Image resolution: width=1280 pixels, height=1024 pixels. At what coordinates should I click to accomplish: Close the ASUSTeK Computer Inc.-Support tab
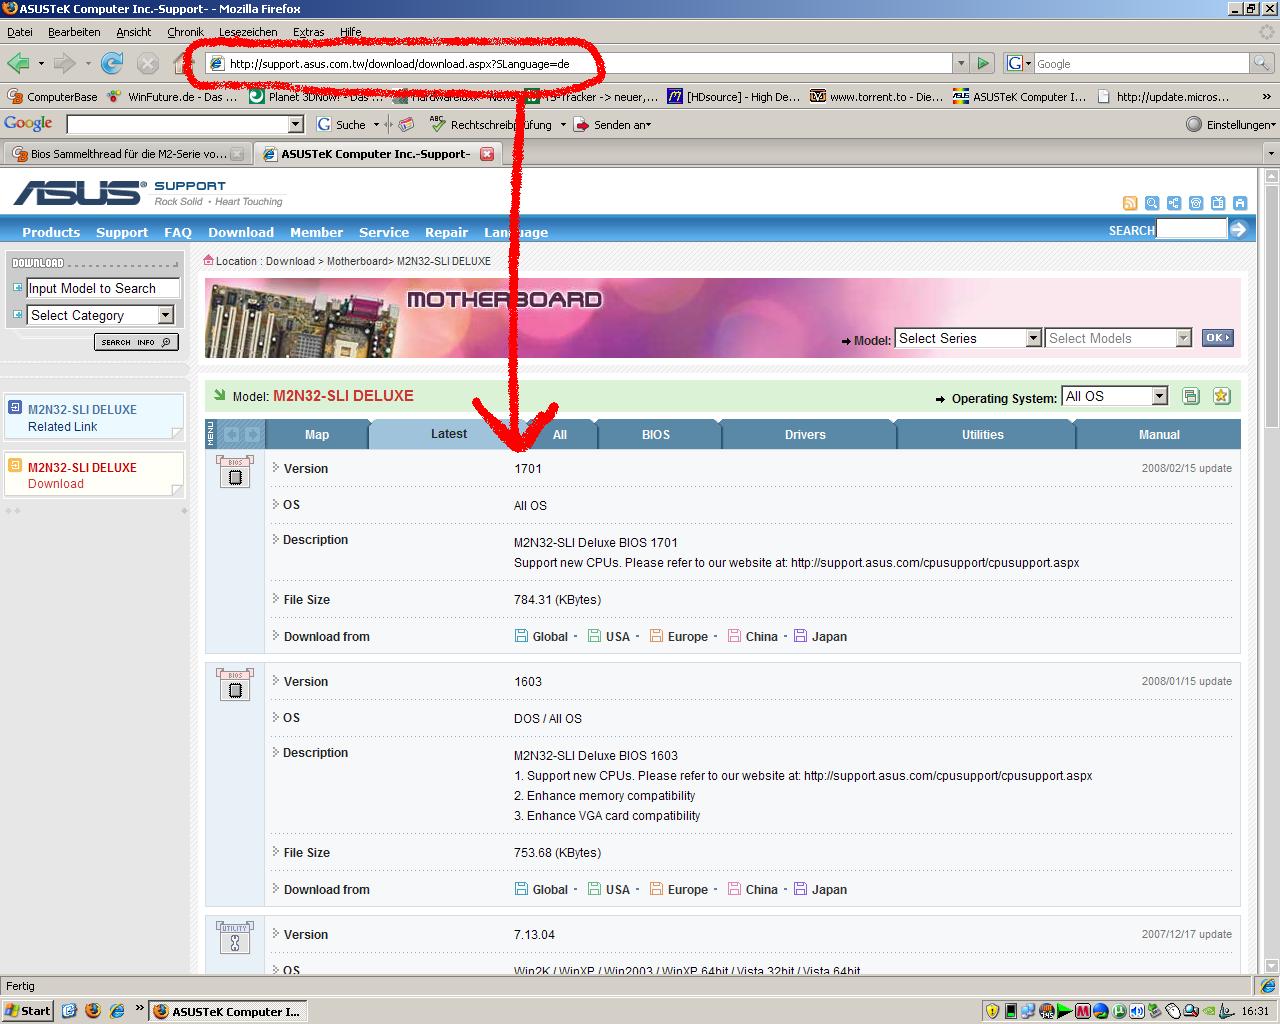tap(487, 154)
